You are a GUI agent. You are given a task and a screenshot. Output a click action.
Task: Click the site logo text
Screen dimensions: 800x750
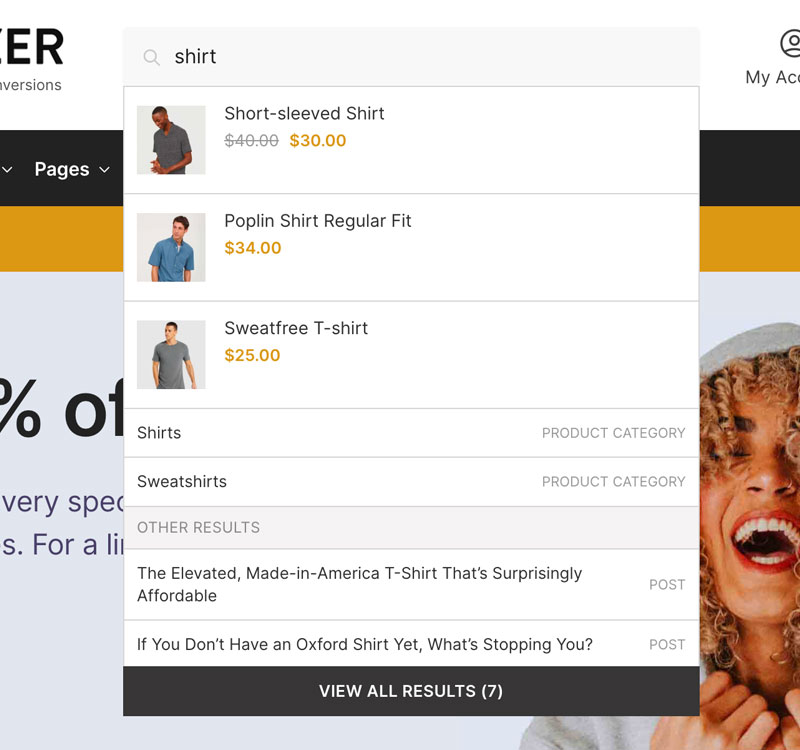pos(32,47)
